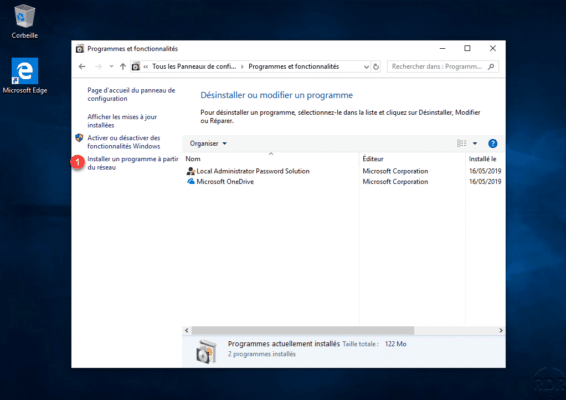Click '2 programmes installés' status text
This screenshot has height=400, width=566.
262,354
